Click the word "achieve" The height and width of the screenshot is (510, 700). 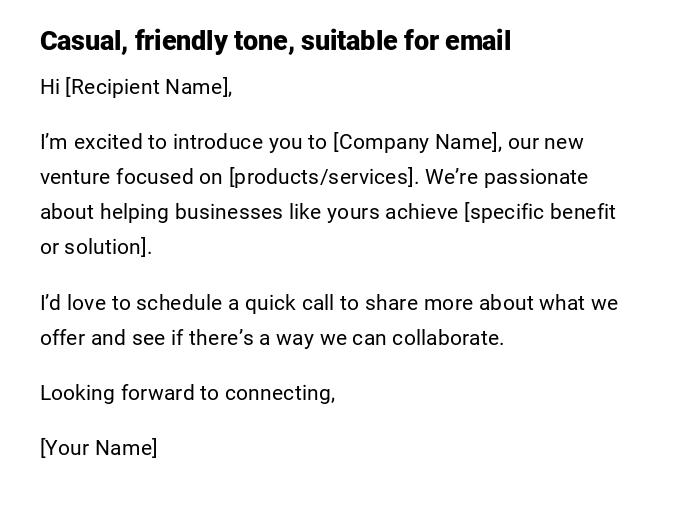422,212
